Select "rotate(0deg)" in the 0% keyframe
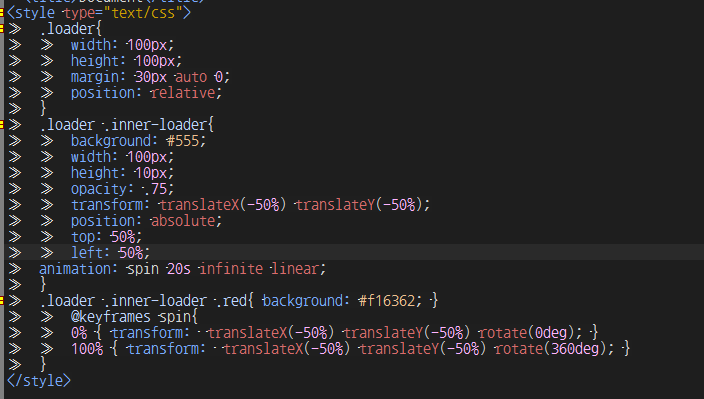The width and height of the screenshot is (704, 399). pyautogui.click(x=526, y=333)
